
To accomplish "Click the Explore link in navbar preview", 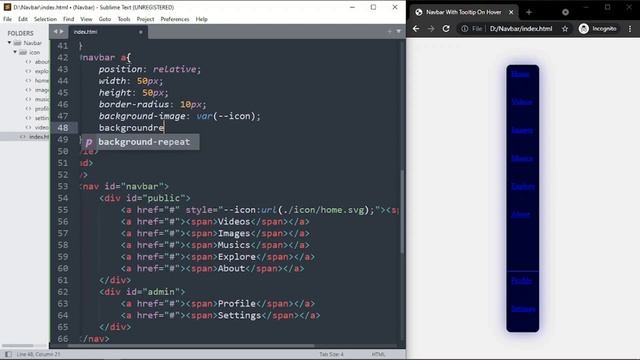I will 523,186.
